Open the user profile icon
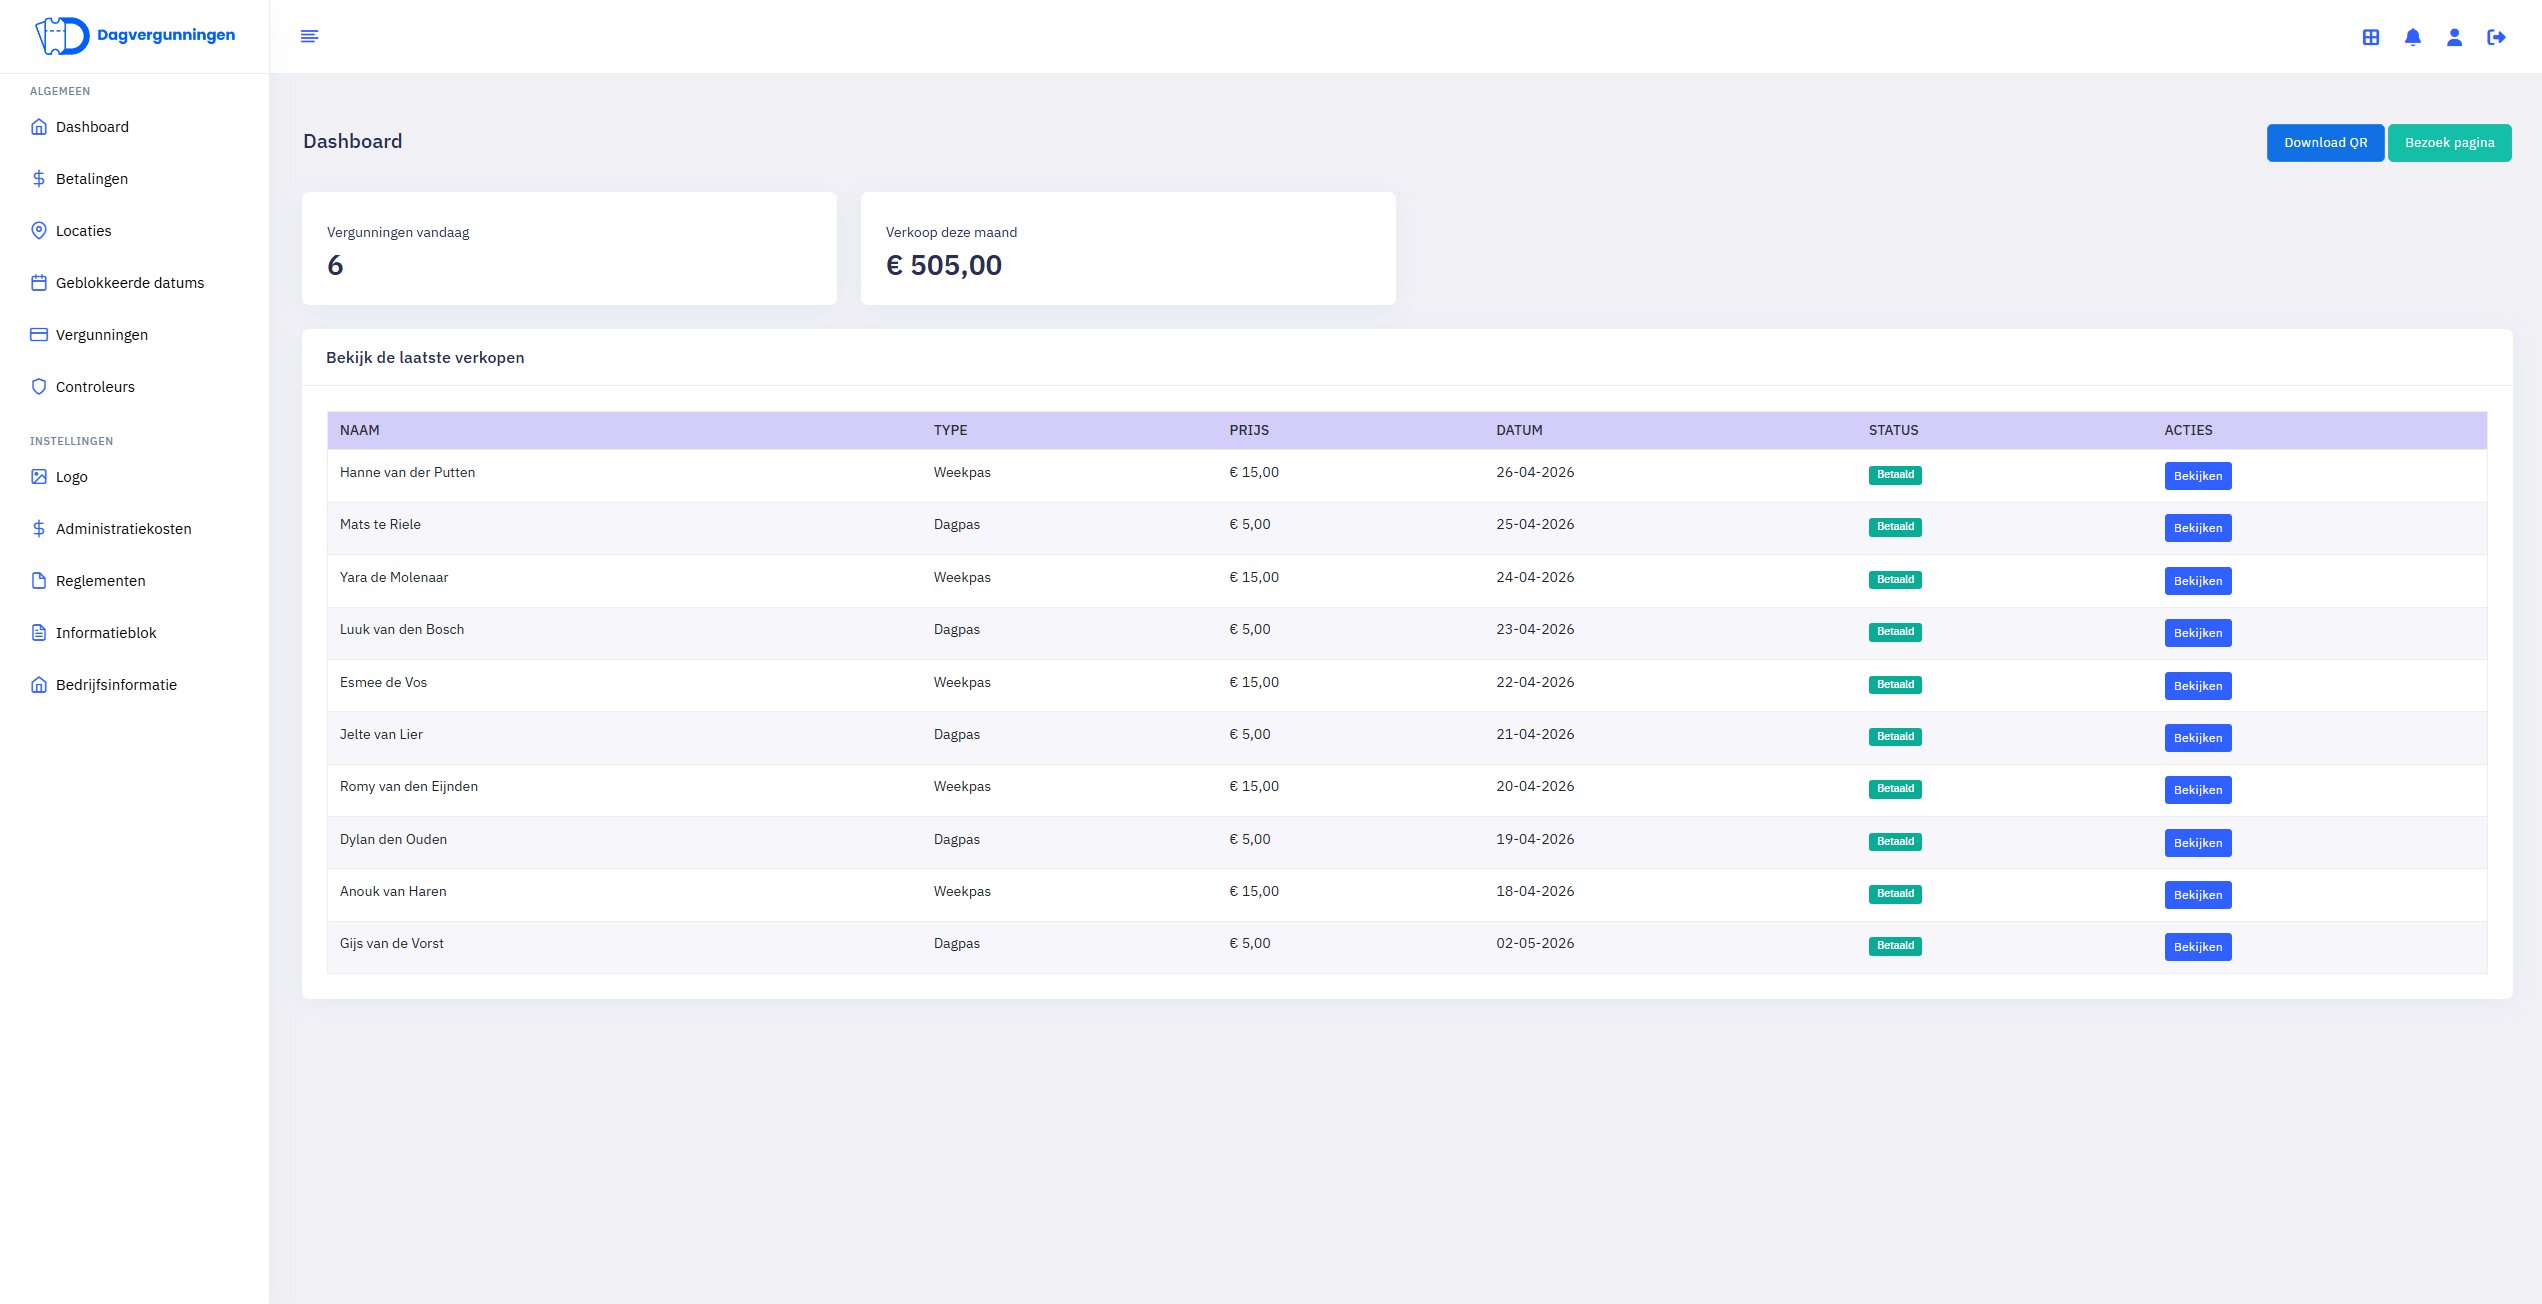 [x=2454, y=37]
